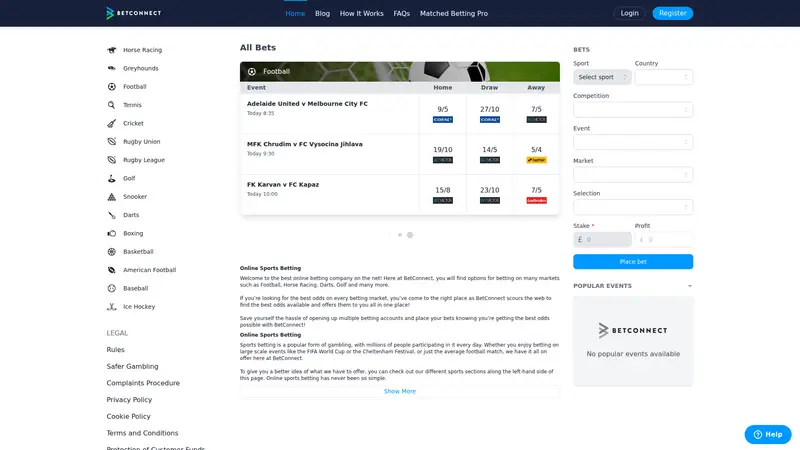Expand description with Show More
The image size is (800, 450).
[400, 391]
